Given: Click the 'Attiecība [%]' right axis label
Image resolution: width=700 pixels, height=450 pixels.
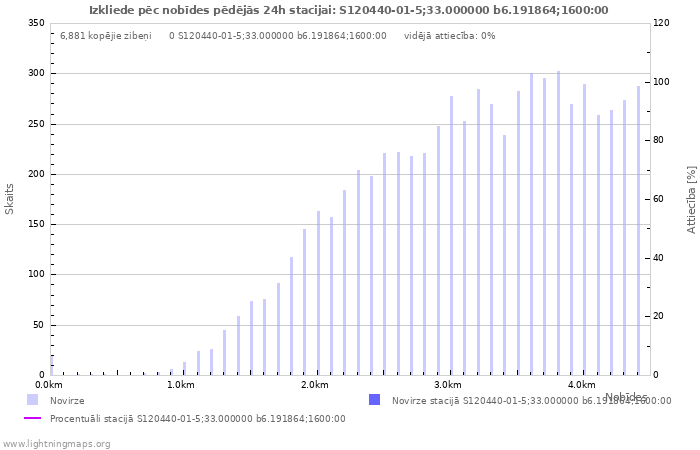Looking at the screenshot, I should click(x=691, y=199).
